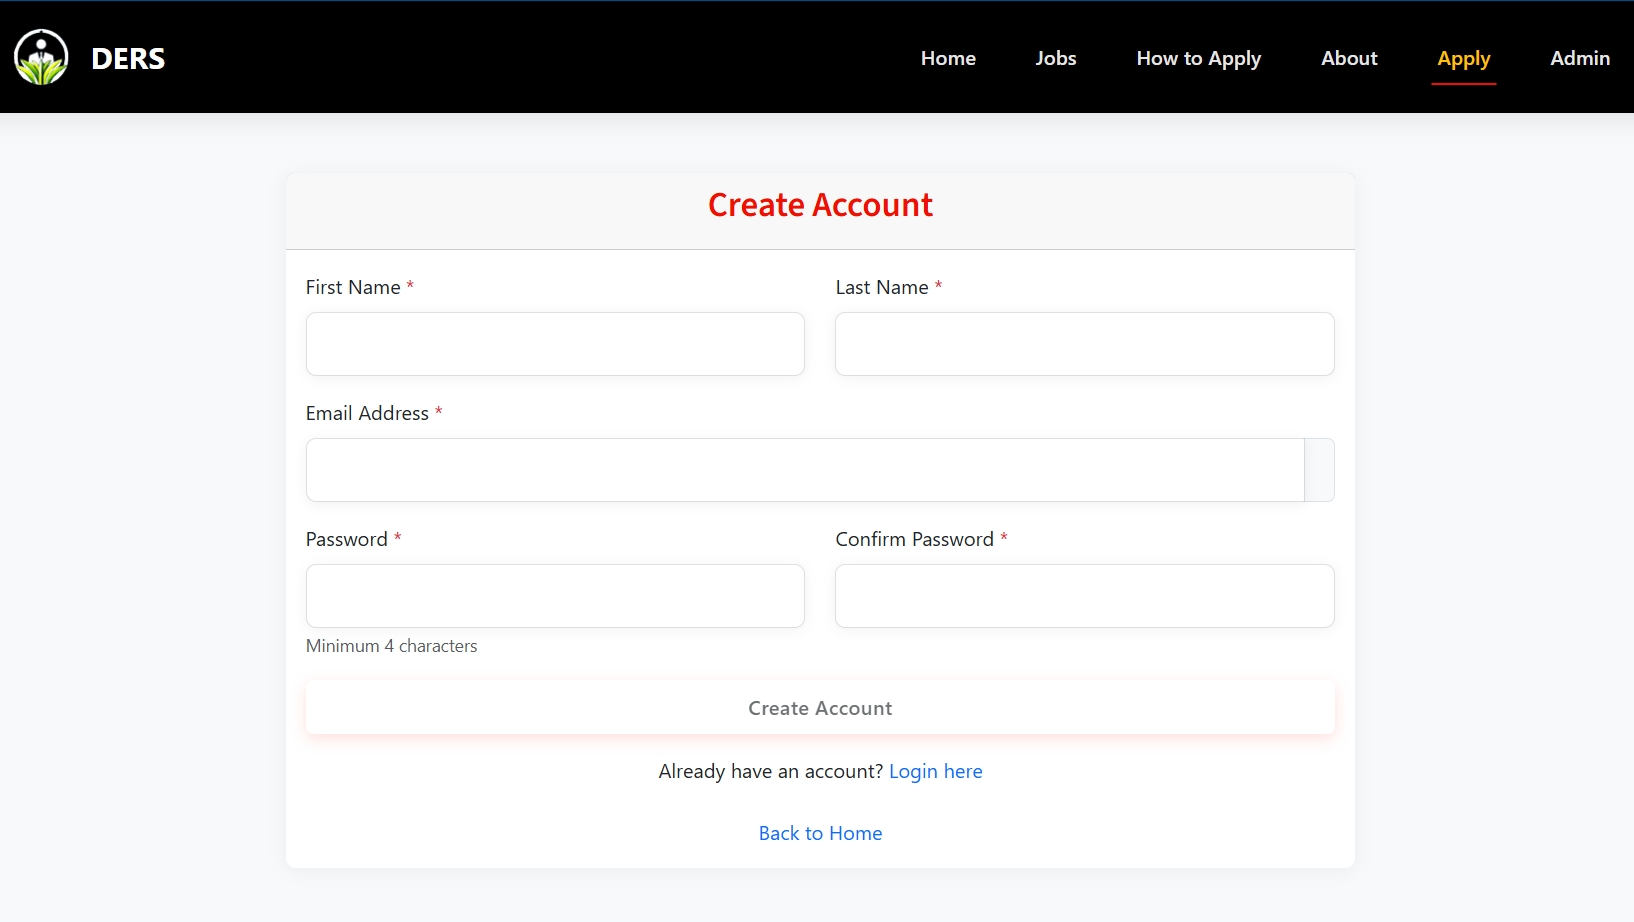Image resolution: width=1634 pixels, height=922 pixels.
Task: Click the DERS brand name text
Action: click(x=128, y=59)
